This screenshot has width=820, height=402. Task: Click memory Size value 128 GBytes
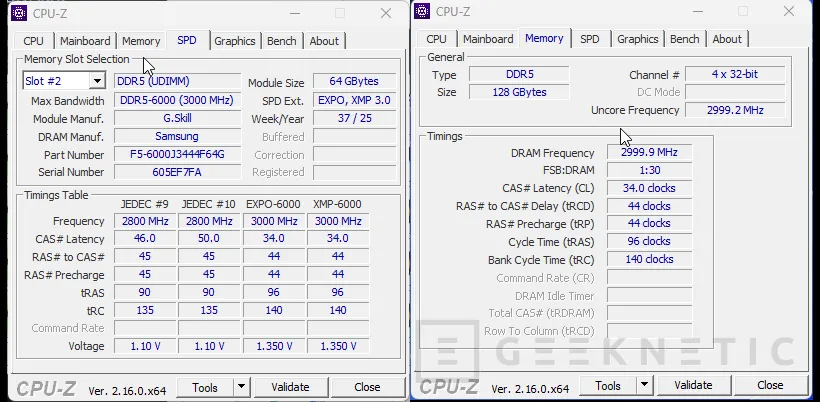coord(519,92)
